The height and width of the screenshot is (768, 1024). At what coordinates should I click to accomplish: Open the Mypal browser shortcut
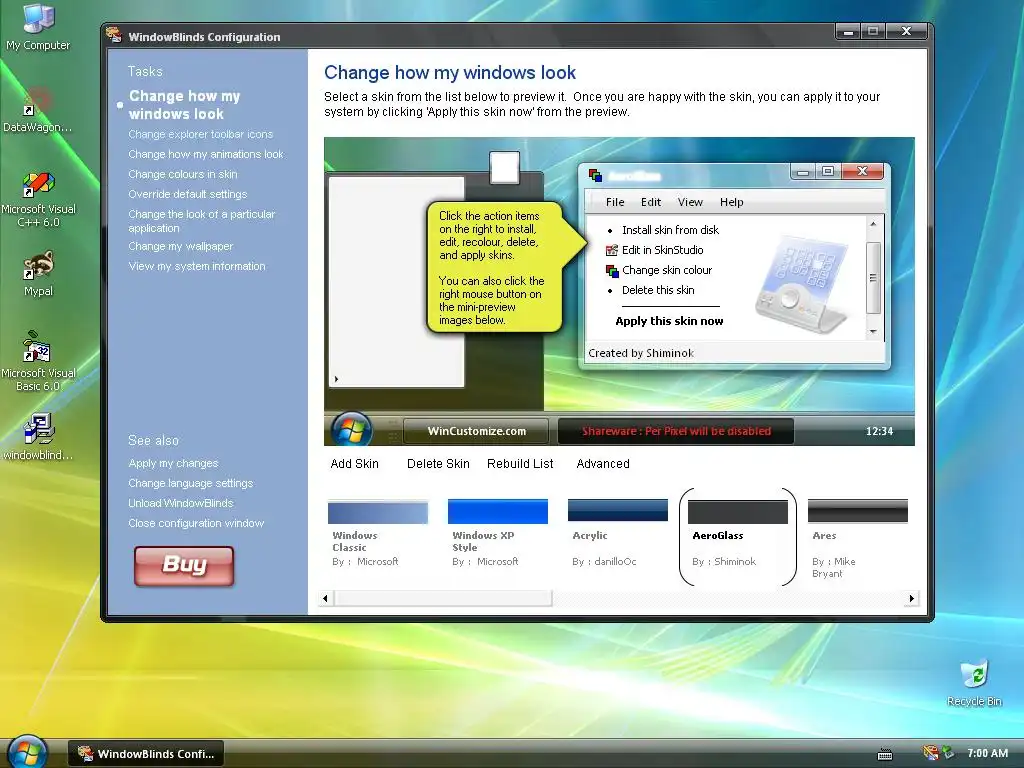point(38,274)
